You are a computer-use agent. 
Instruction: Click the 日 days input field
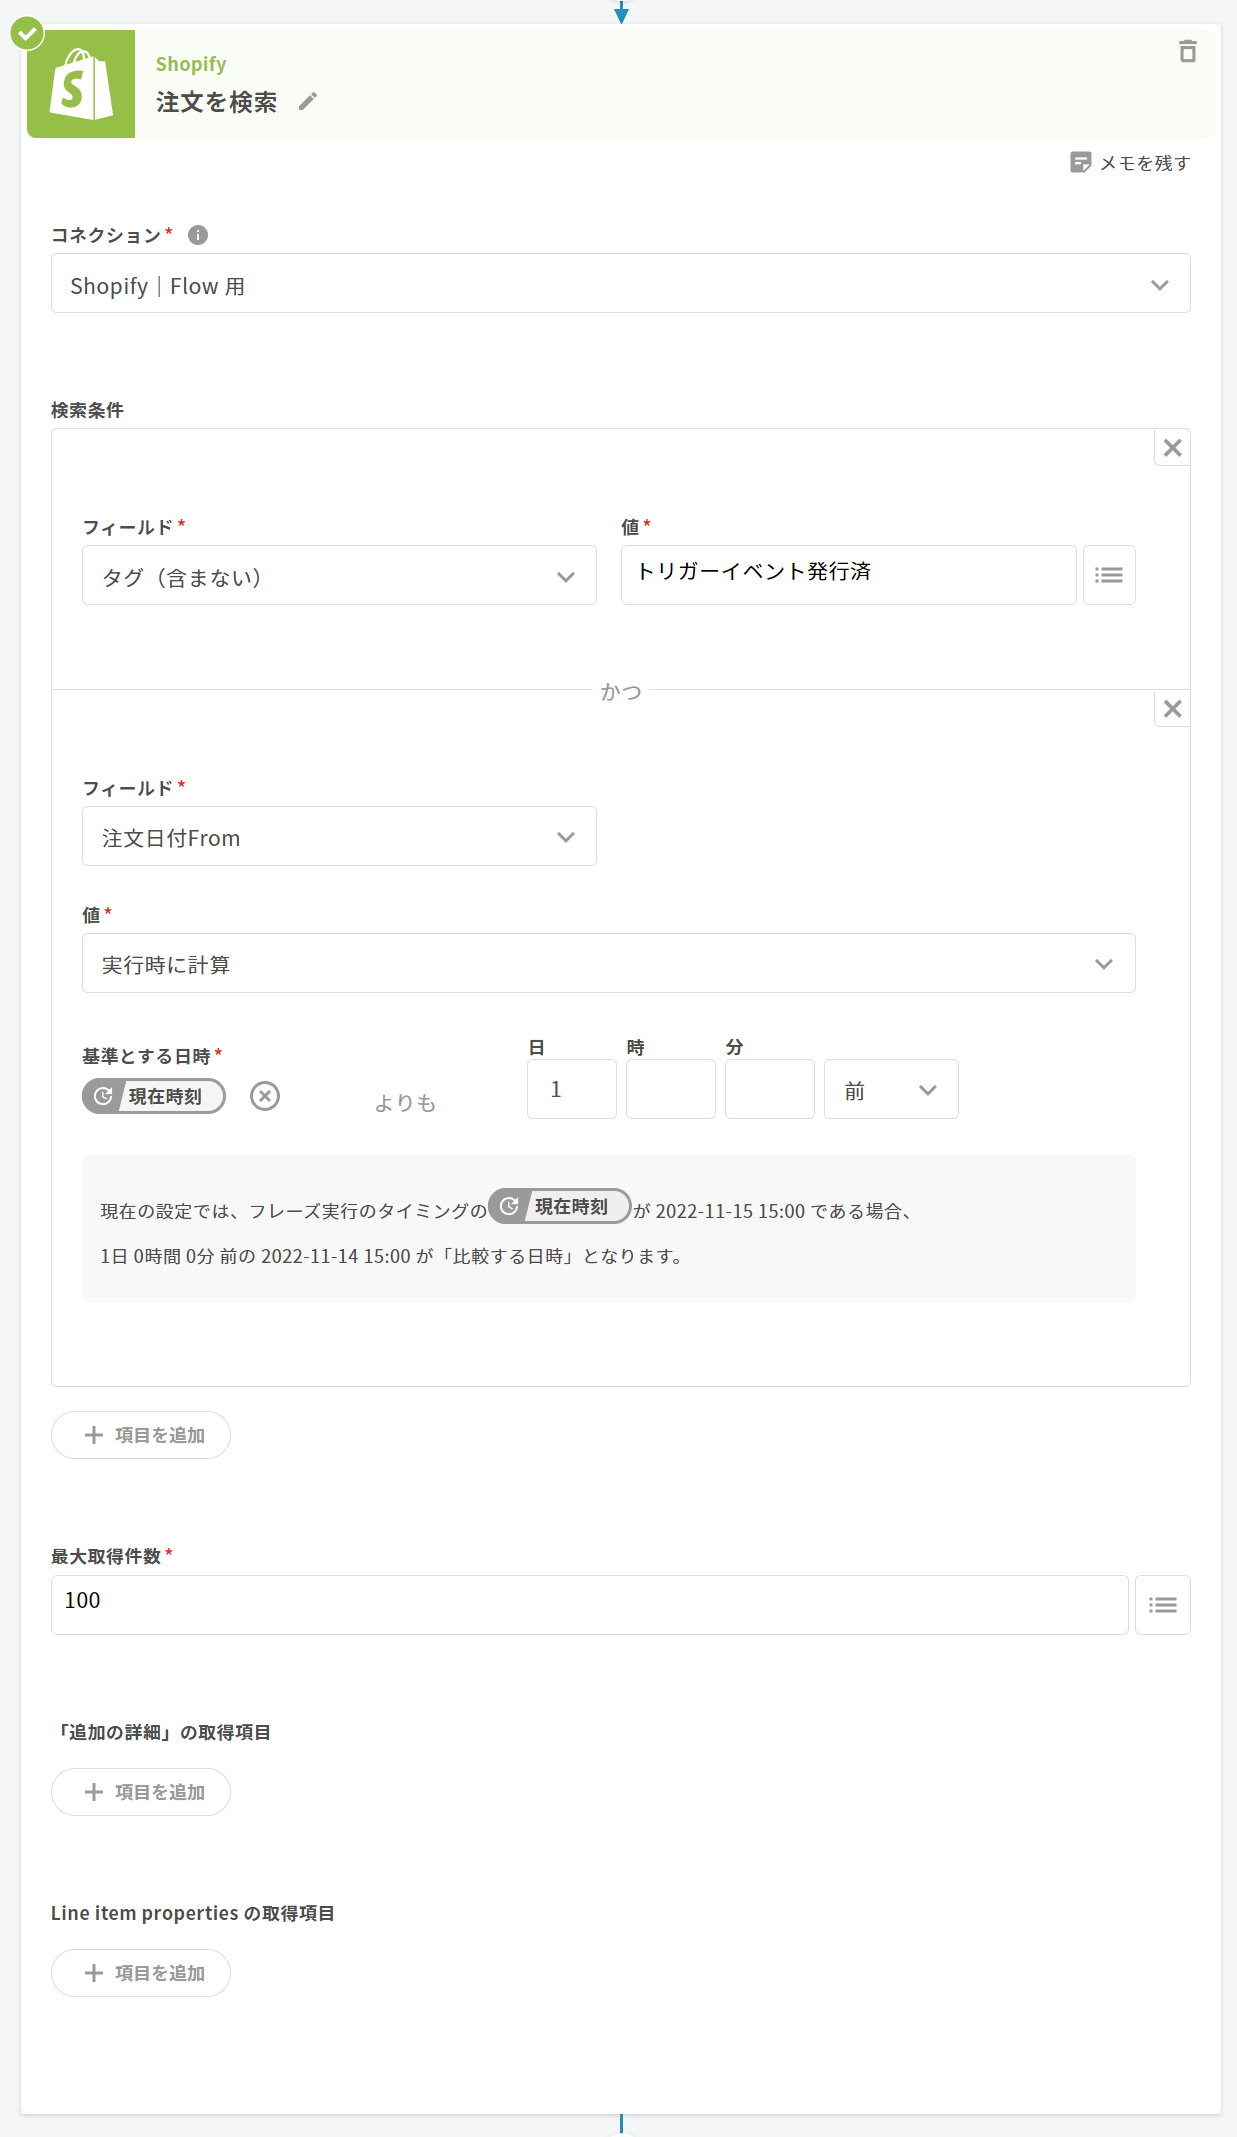click(x=571, y=1089)
